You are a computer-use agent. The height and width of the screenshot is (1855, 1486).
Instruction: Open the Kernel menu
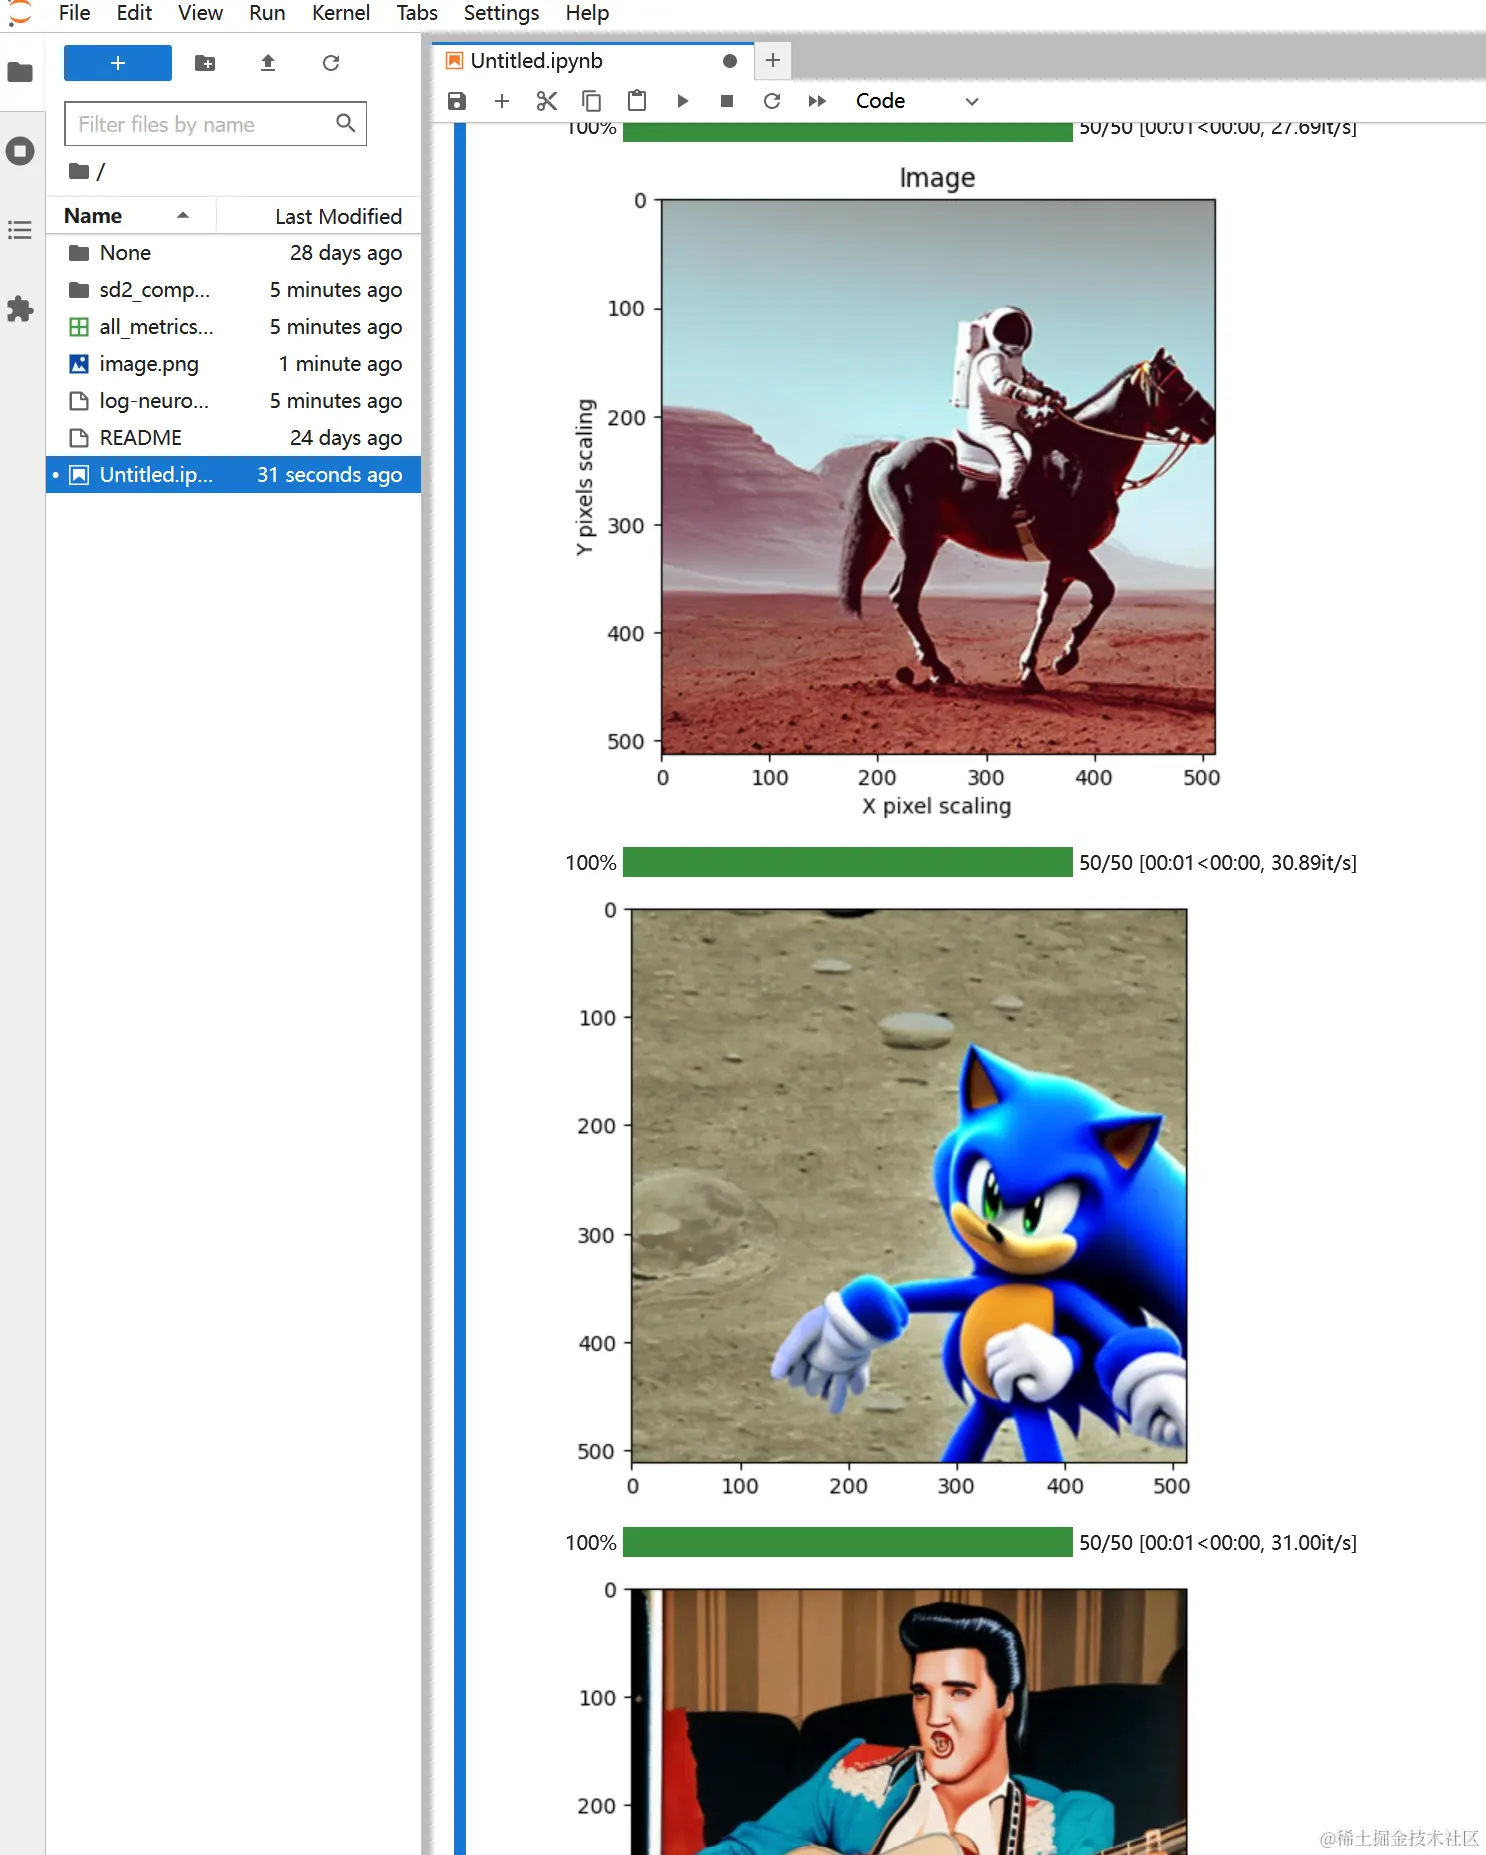[340, 13]
